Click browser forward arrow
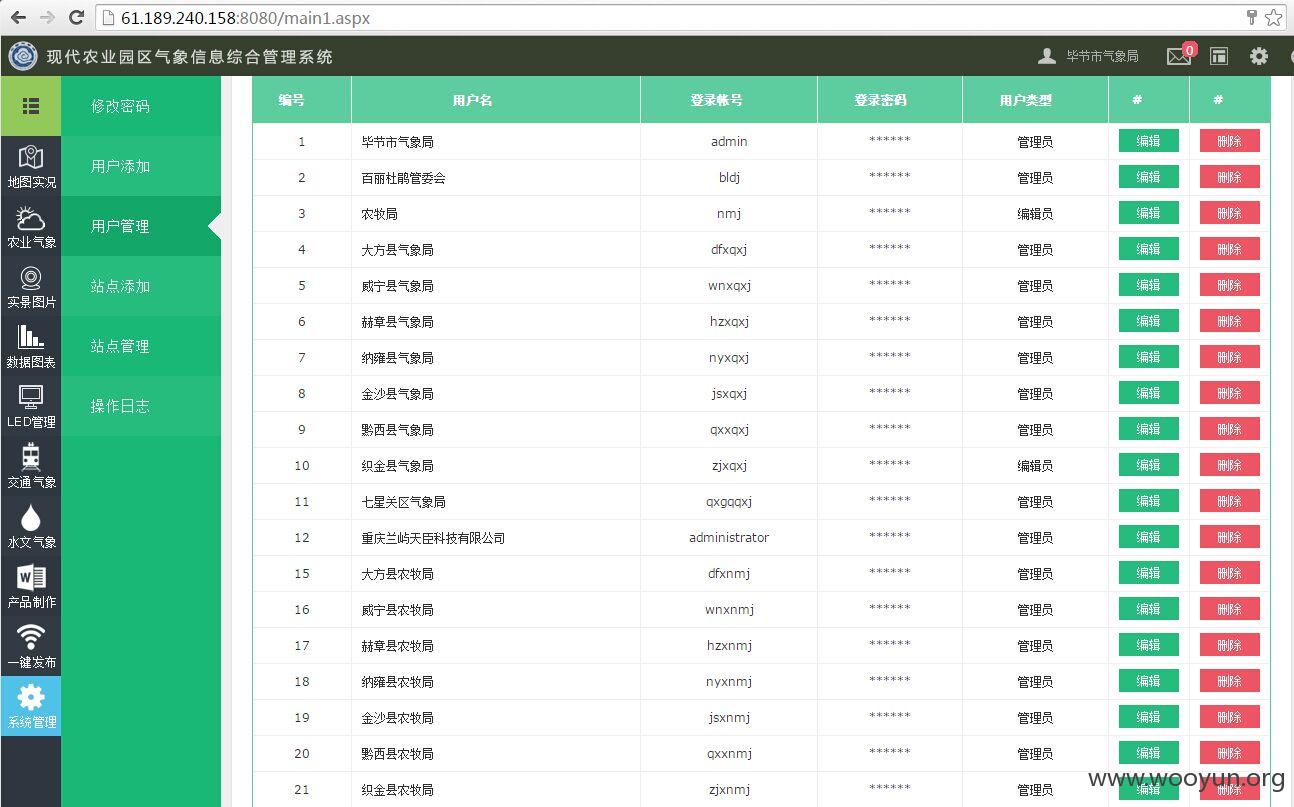 tap(47, 18)
